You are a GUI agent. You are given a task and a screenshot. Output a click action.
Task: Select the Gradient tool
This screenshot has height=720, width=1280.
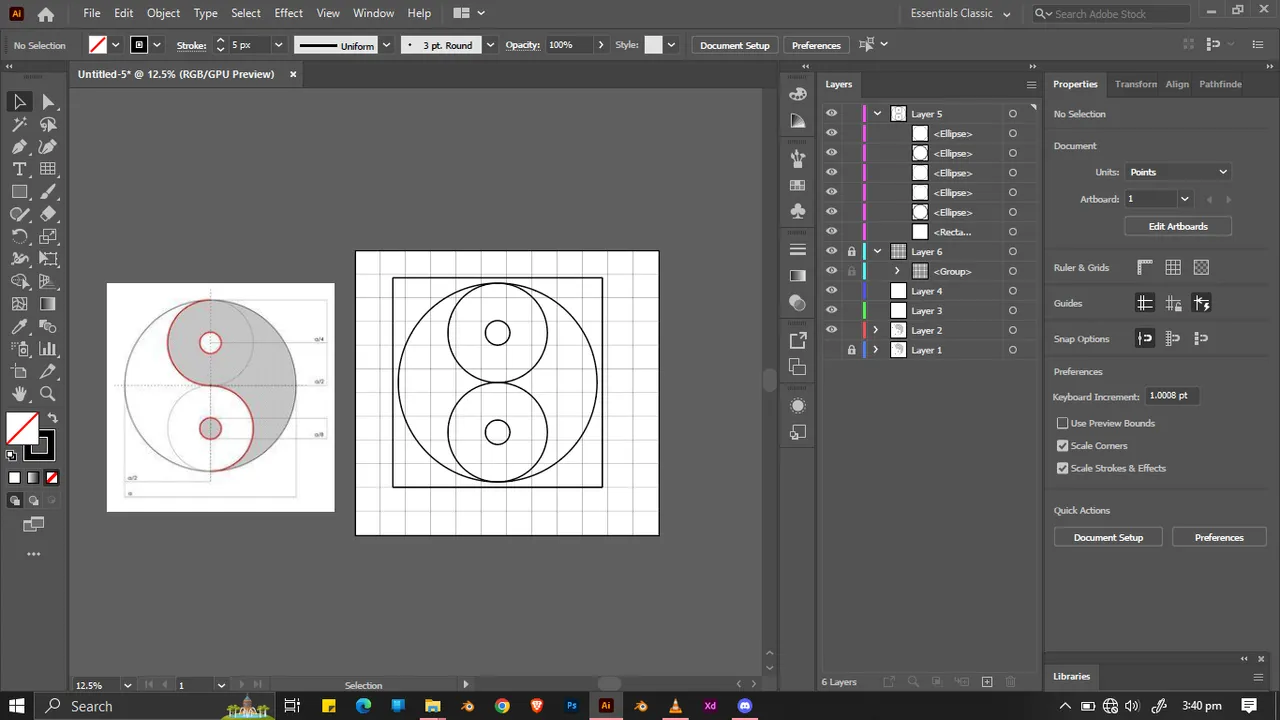tap(48, 304)
